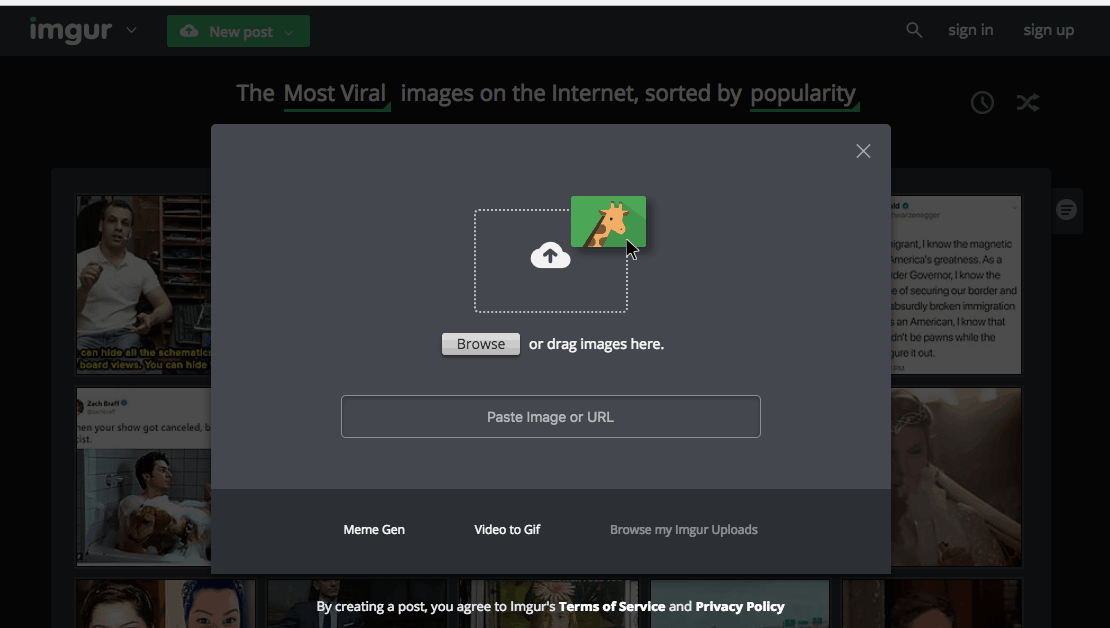The width and height of the screenshot is (1110, 628).
Task: Click the sign up link
Action: 1048,30
